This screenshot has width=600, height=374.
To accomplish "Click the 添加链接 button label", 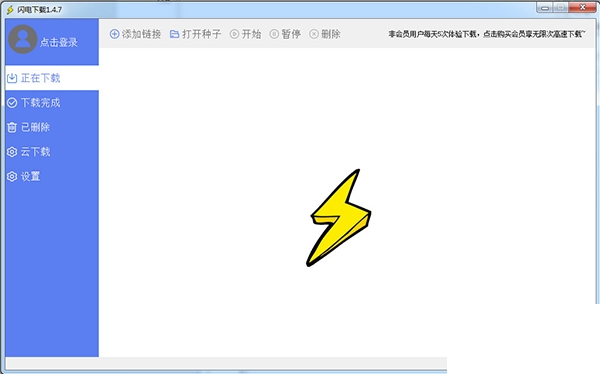I will 141,34.
